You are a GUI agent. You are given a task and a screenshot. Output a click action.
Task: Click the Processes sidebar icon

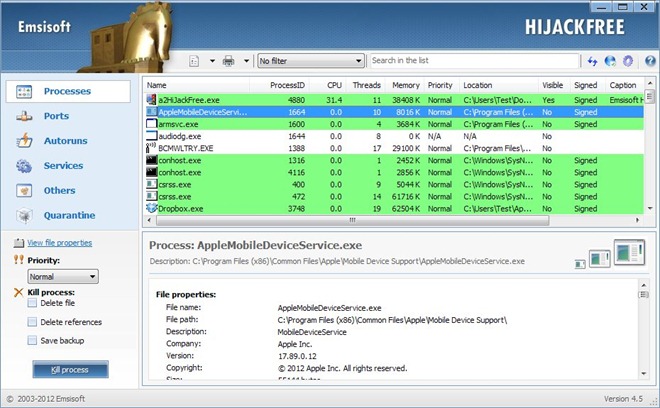[x=24, y=91]
